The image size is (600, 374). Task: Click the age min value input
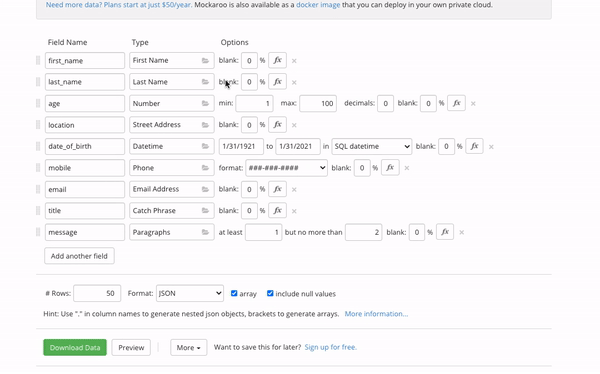(x=254, y=103)
